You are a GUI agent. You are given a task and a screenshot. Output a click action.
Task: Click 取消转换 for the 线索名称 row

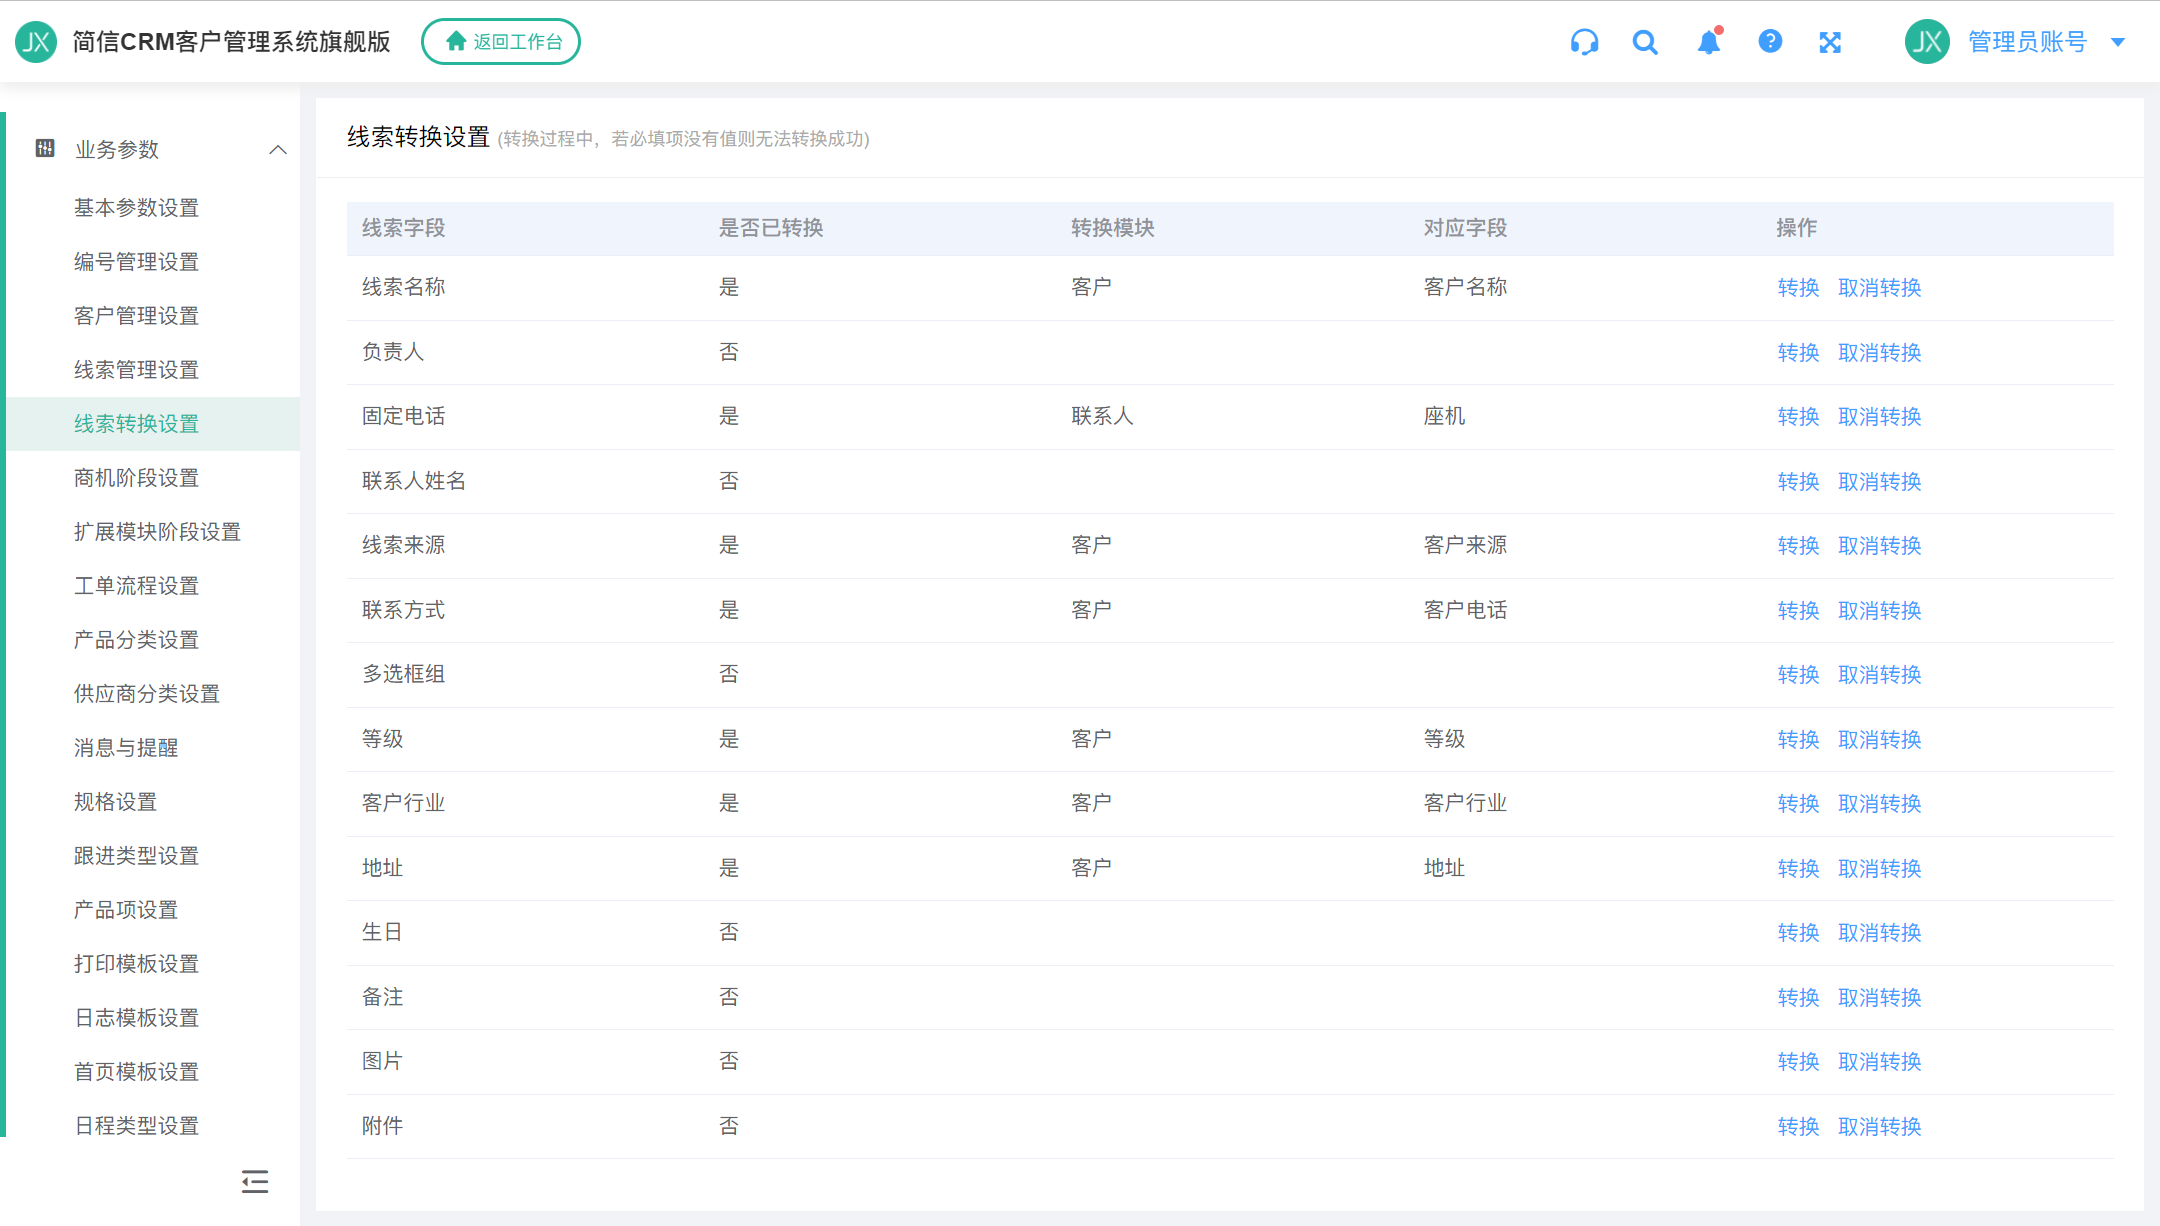pyautogui.click(x=1880, y=288)
